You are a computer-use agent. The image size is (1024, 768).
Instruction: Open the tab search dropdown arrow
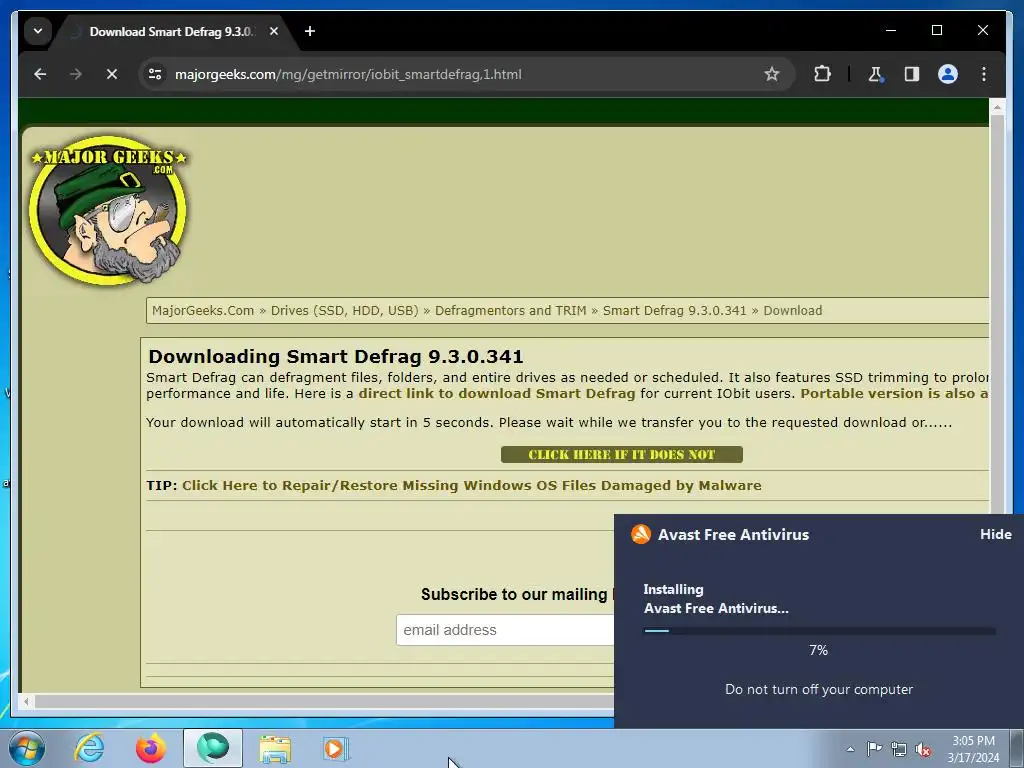click(38, 31)
